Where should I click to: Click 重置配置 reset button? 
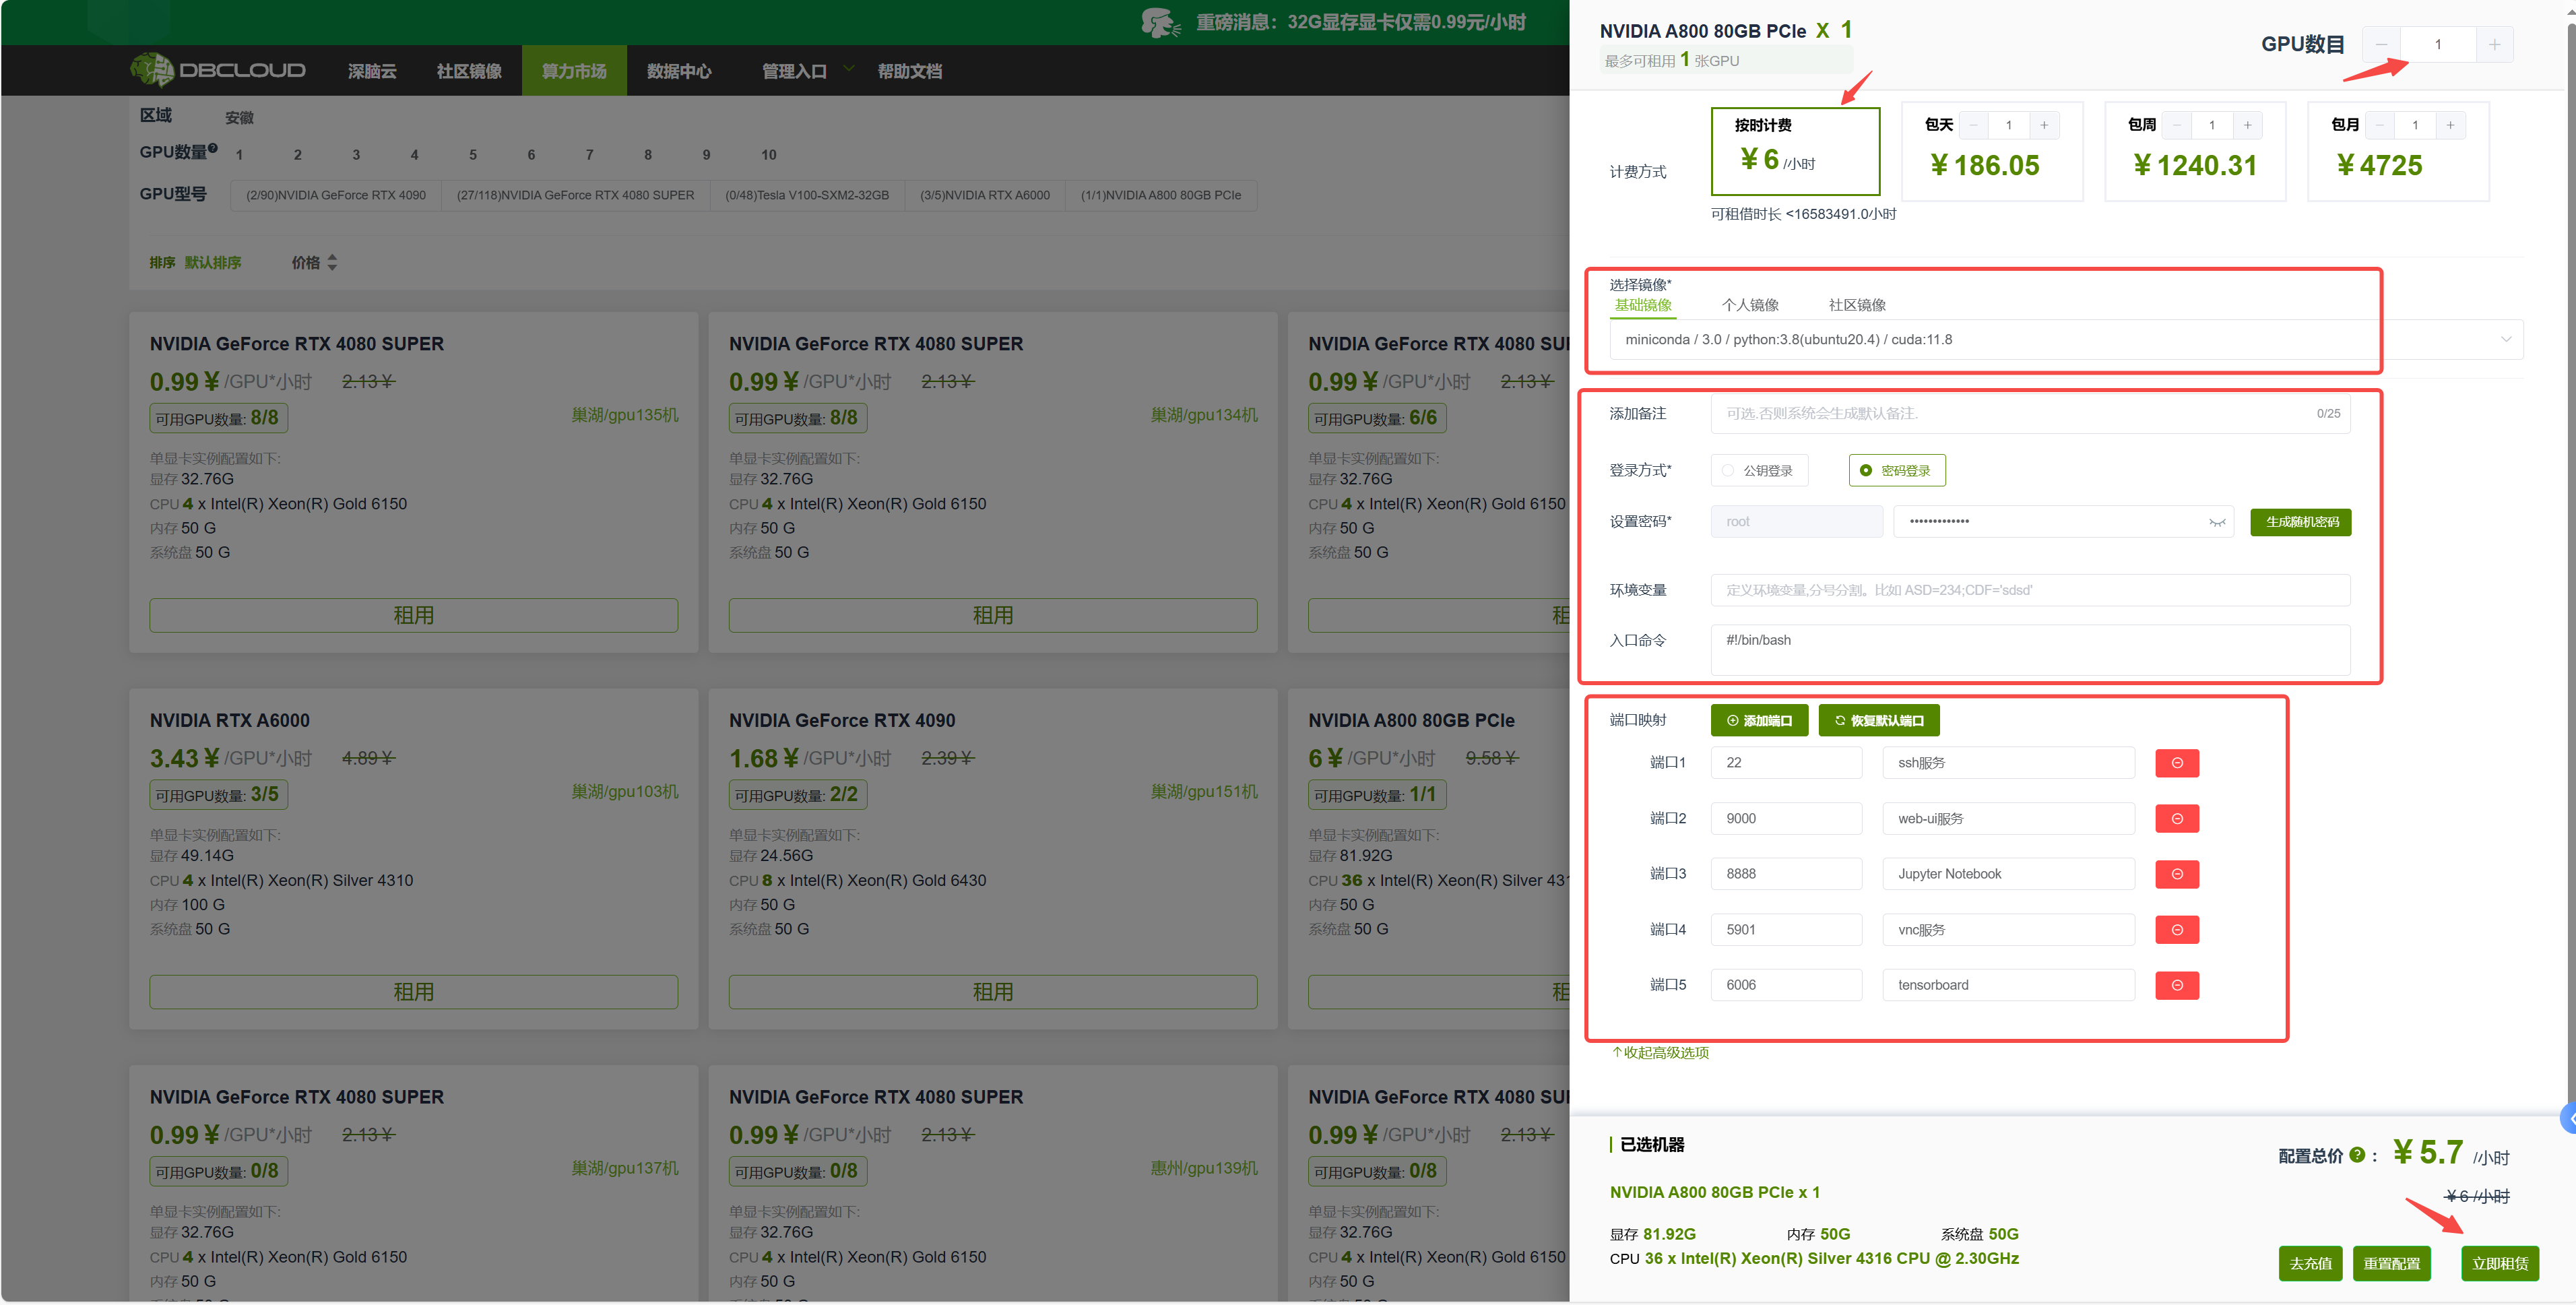click(x=2391, y=1263)
